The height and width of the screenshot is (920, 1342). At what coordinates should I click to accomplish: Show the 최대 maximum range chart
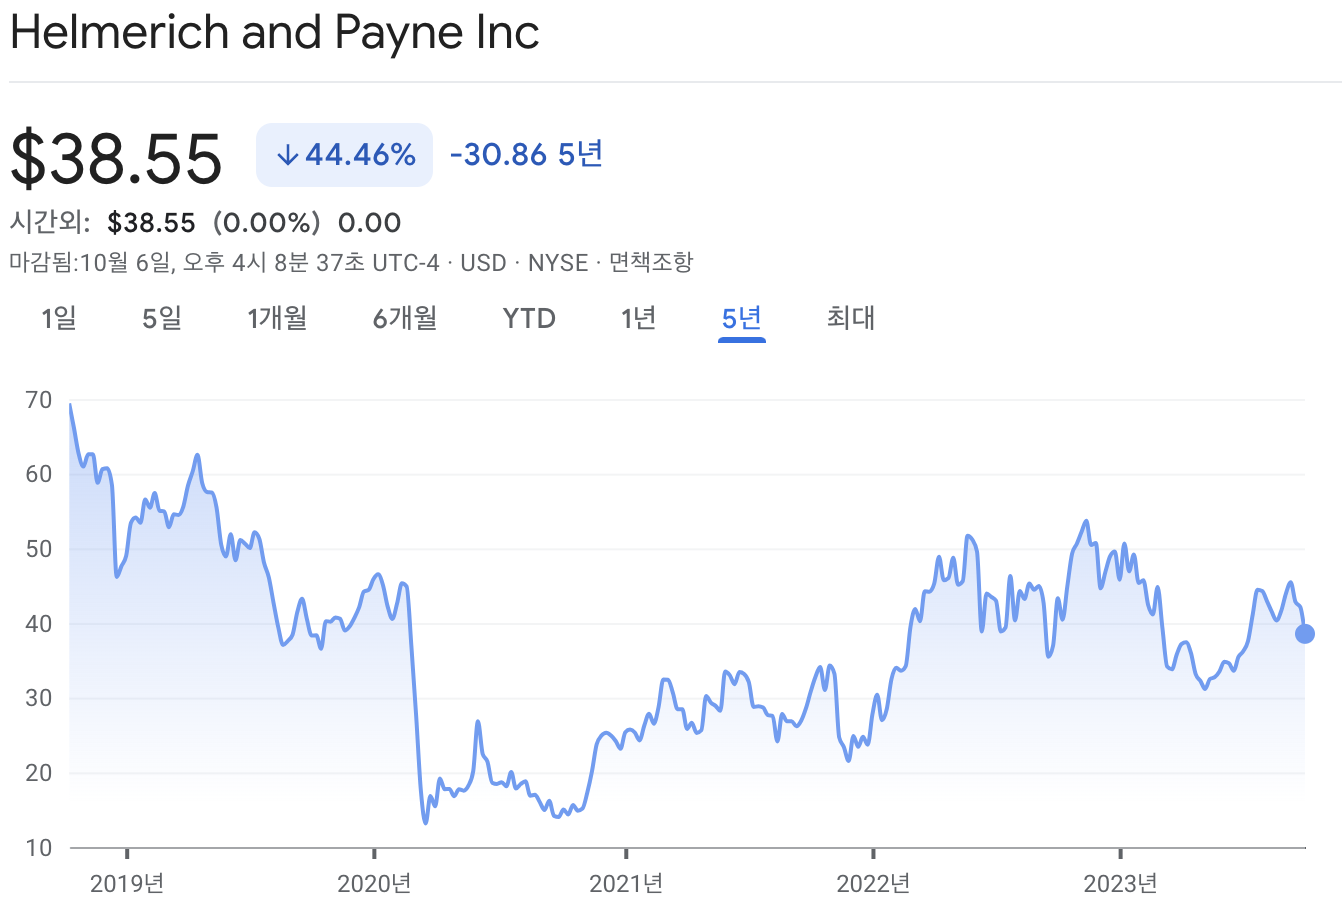[851, 319]
